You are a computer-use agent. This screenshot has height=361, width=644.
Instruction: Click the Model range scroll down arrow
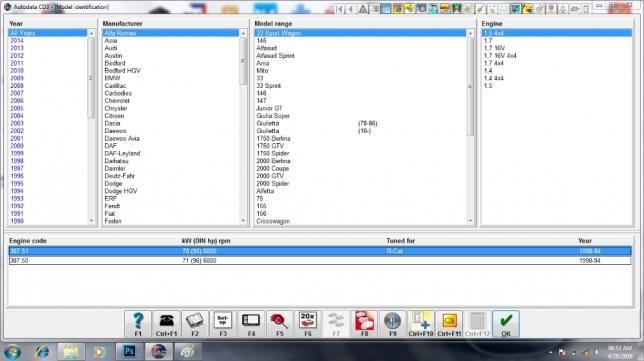[x=470, y=221]
